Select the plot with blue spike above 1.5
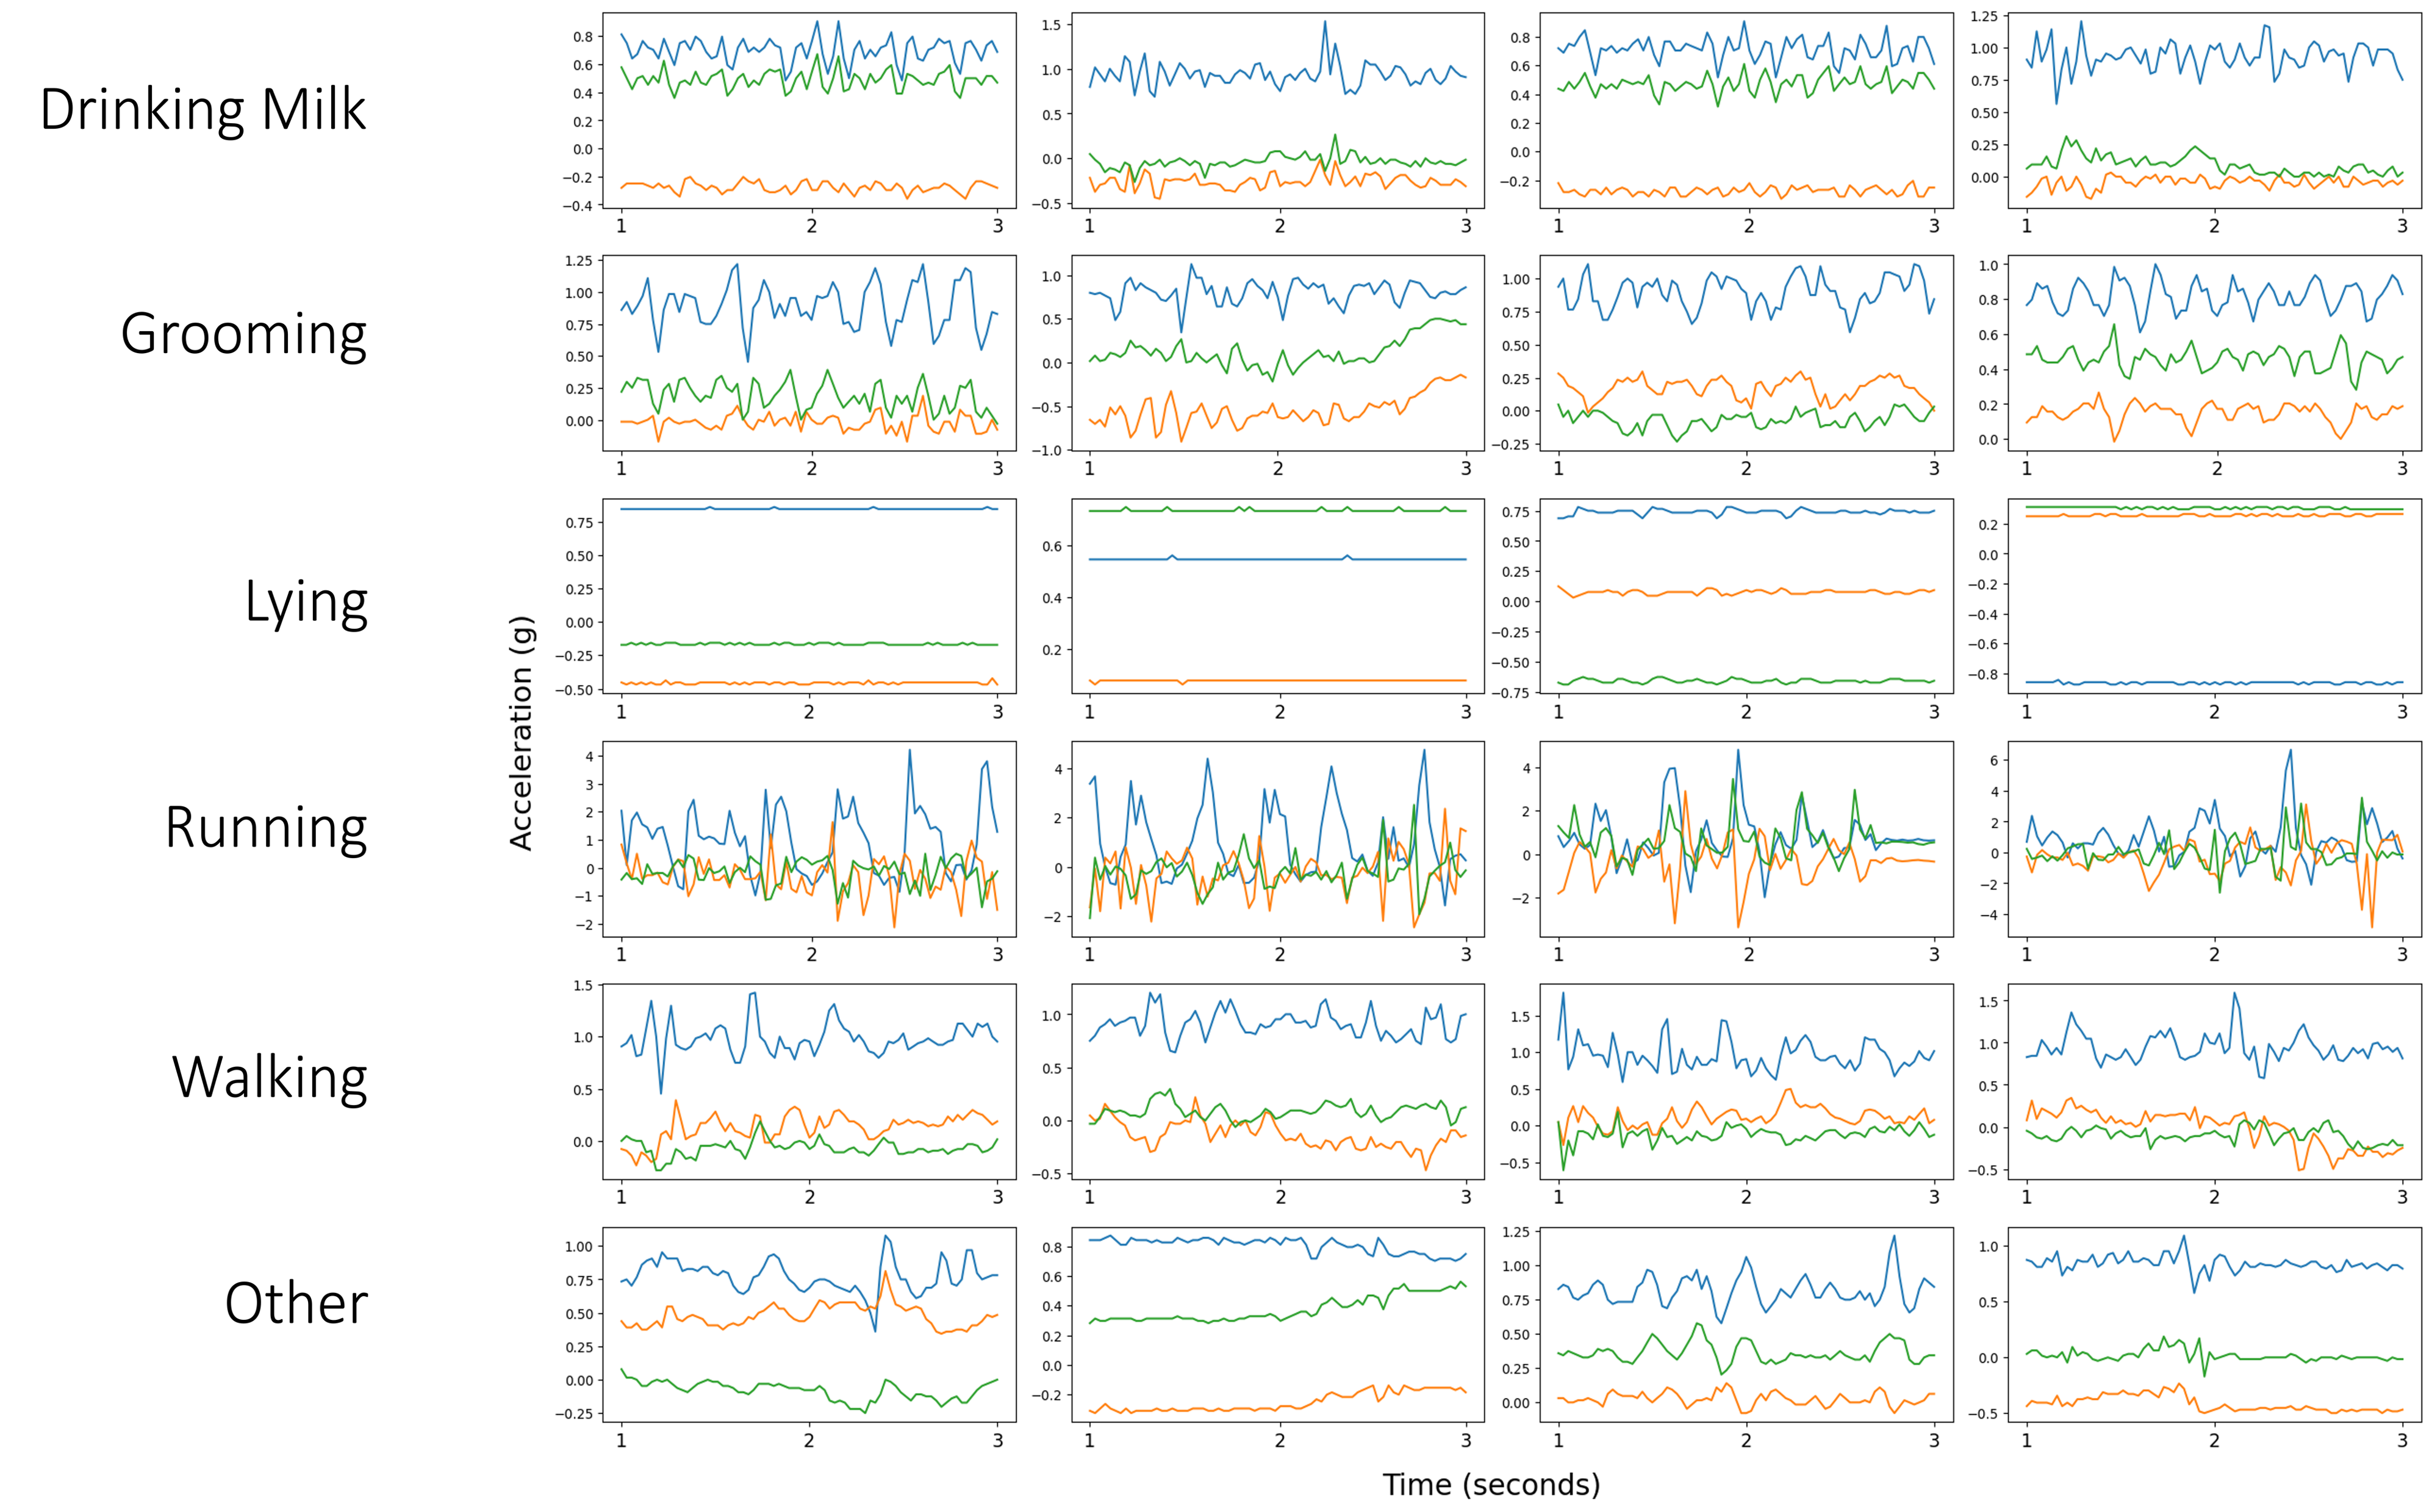The image size is (2432, 1512). (1277, 110)
